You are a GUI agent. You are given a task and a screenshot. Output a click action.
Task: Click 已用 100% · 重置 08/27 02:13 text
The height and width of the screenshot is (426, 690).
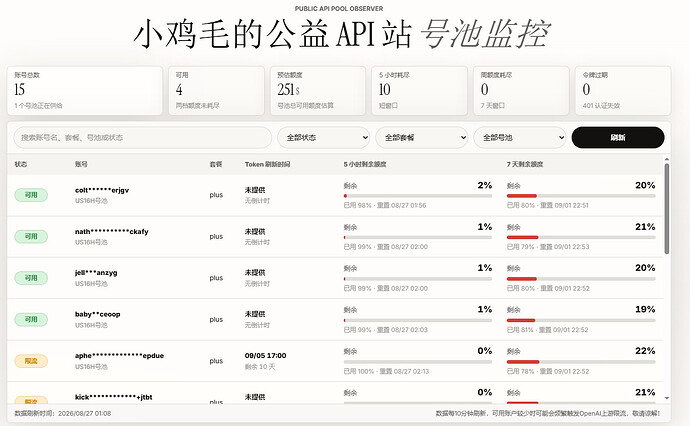pos(386,371)
